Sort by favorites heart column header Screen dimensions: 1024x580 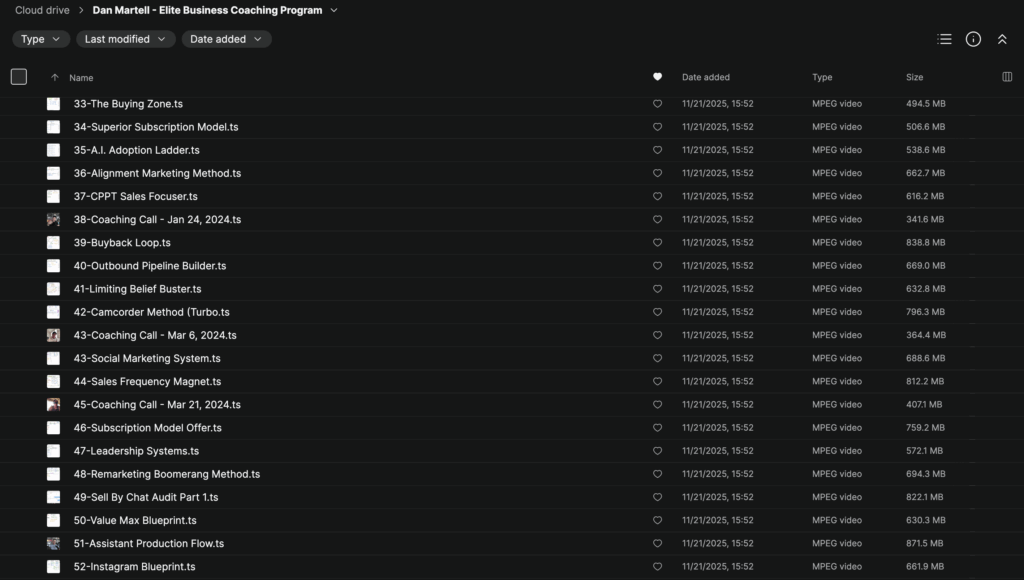point(657,77)
